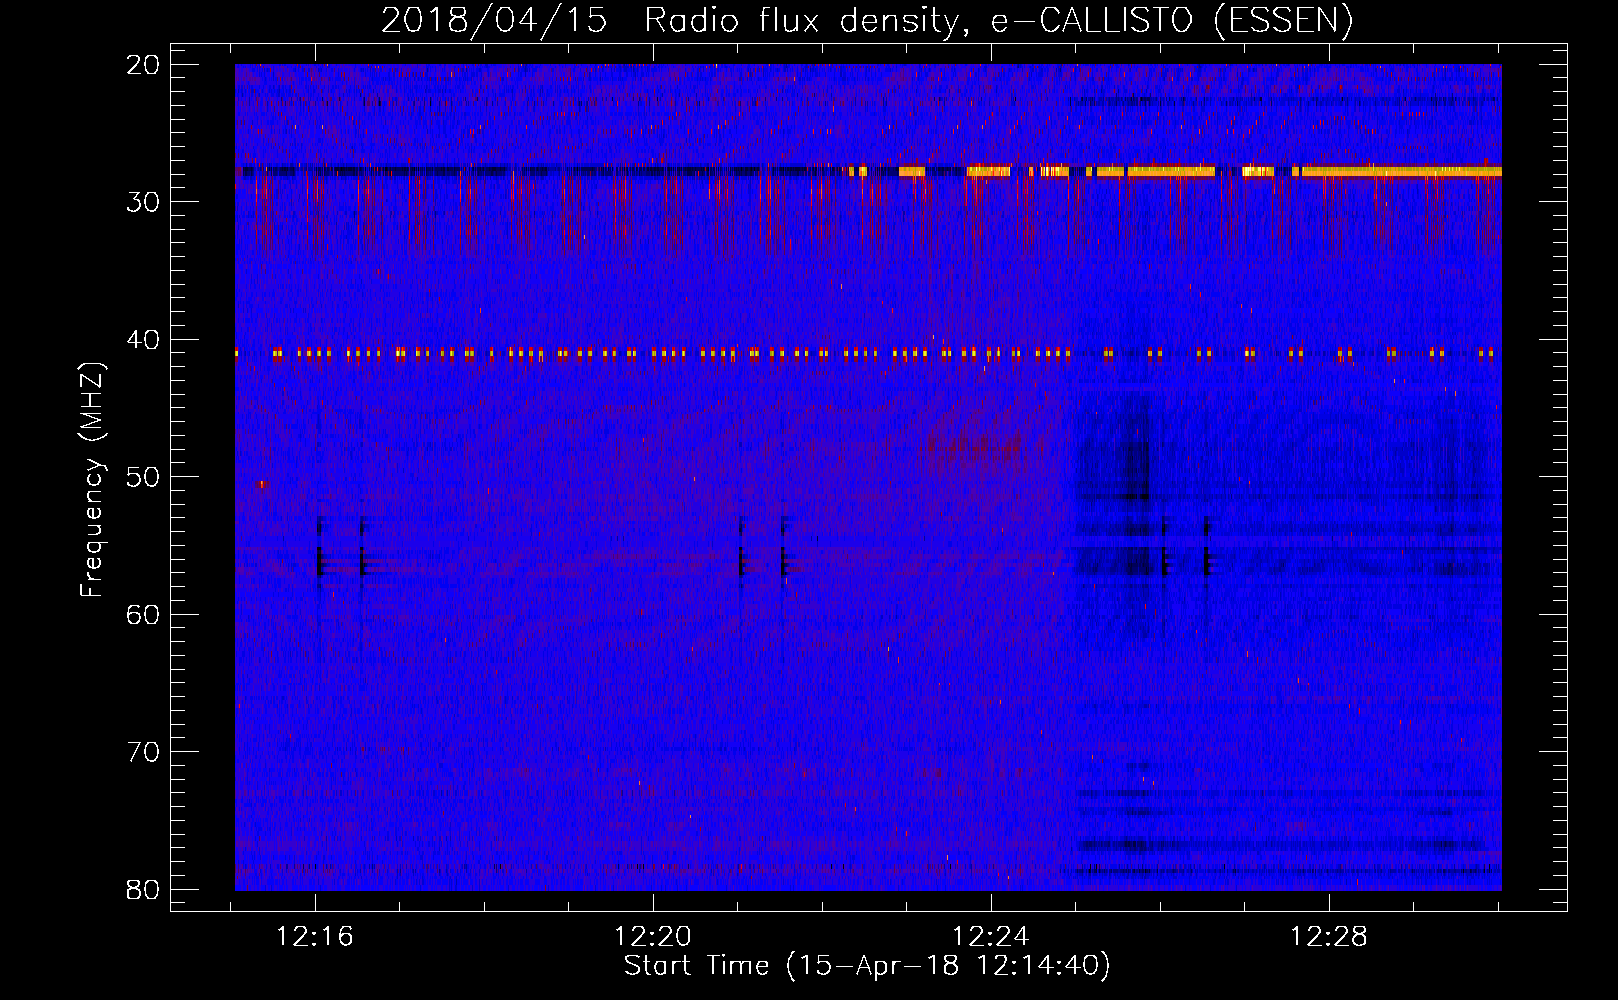
Task: Click the 30 MHz frequency tick label
Action: [143, 202]
